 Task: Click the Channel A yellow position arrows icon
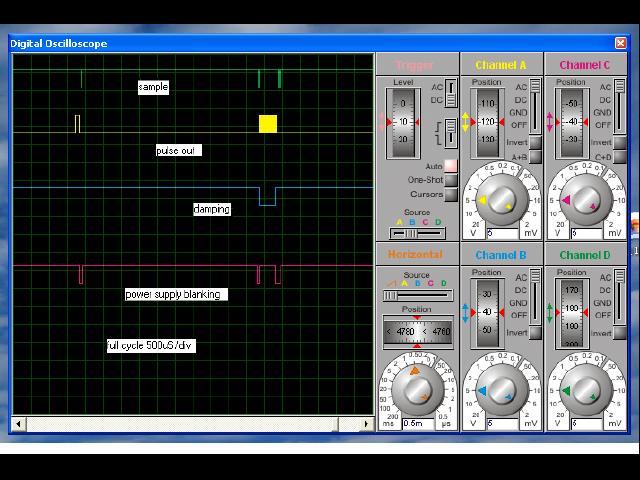465,122
